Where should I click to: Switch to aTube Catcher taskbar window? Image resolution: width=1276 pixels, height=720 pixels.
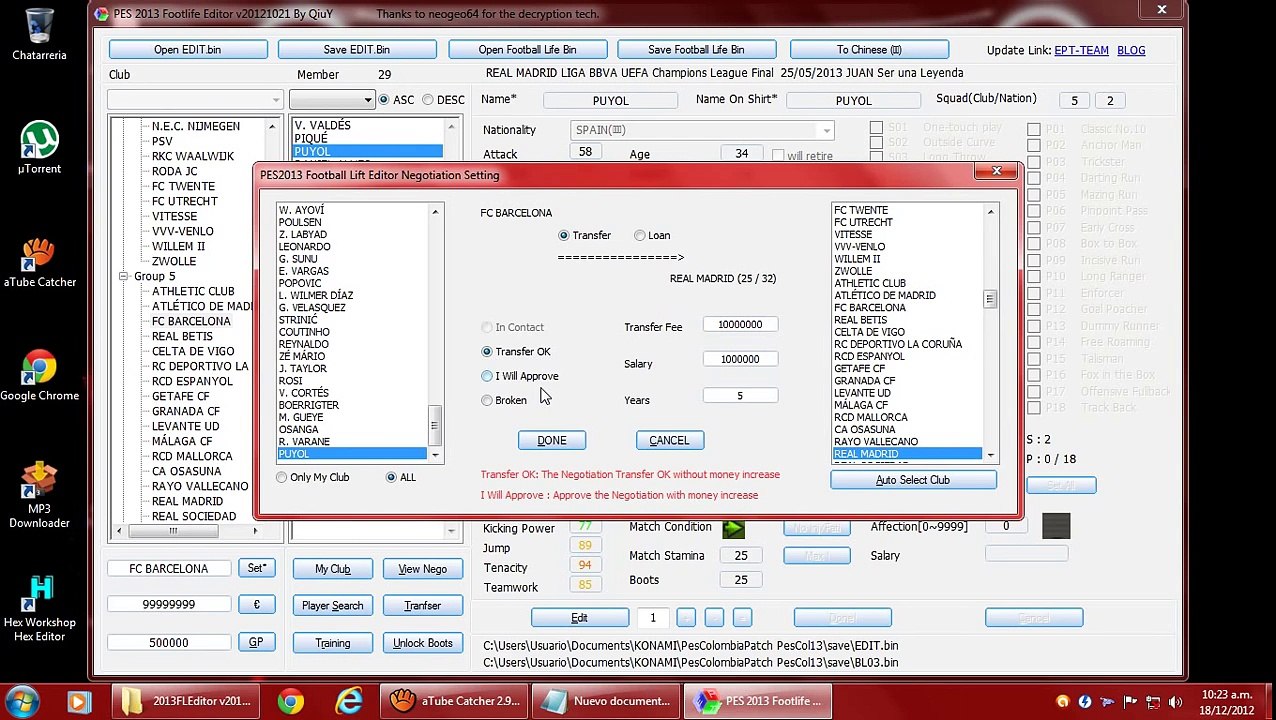(x=454, y=701)
